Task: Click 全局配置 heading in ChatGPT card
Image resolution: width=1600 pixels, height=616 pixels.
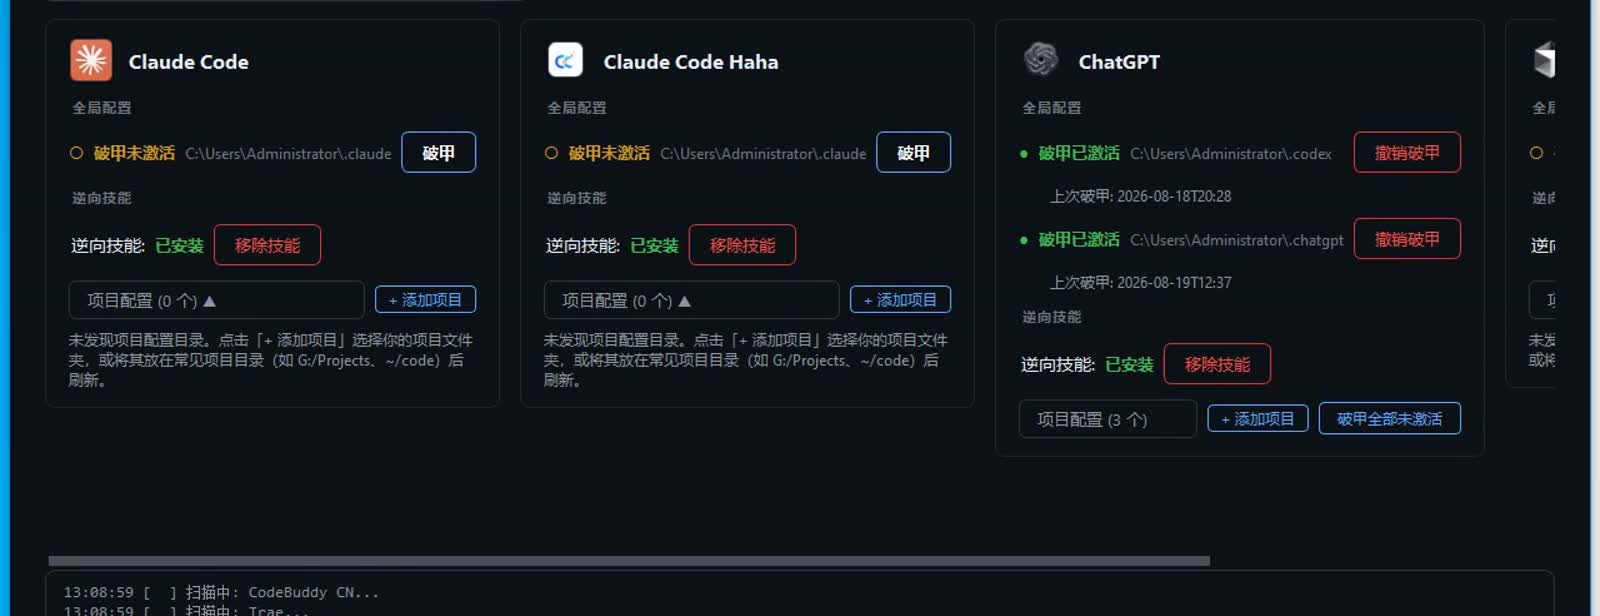Action: click(x=1051, y=107)
